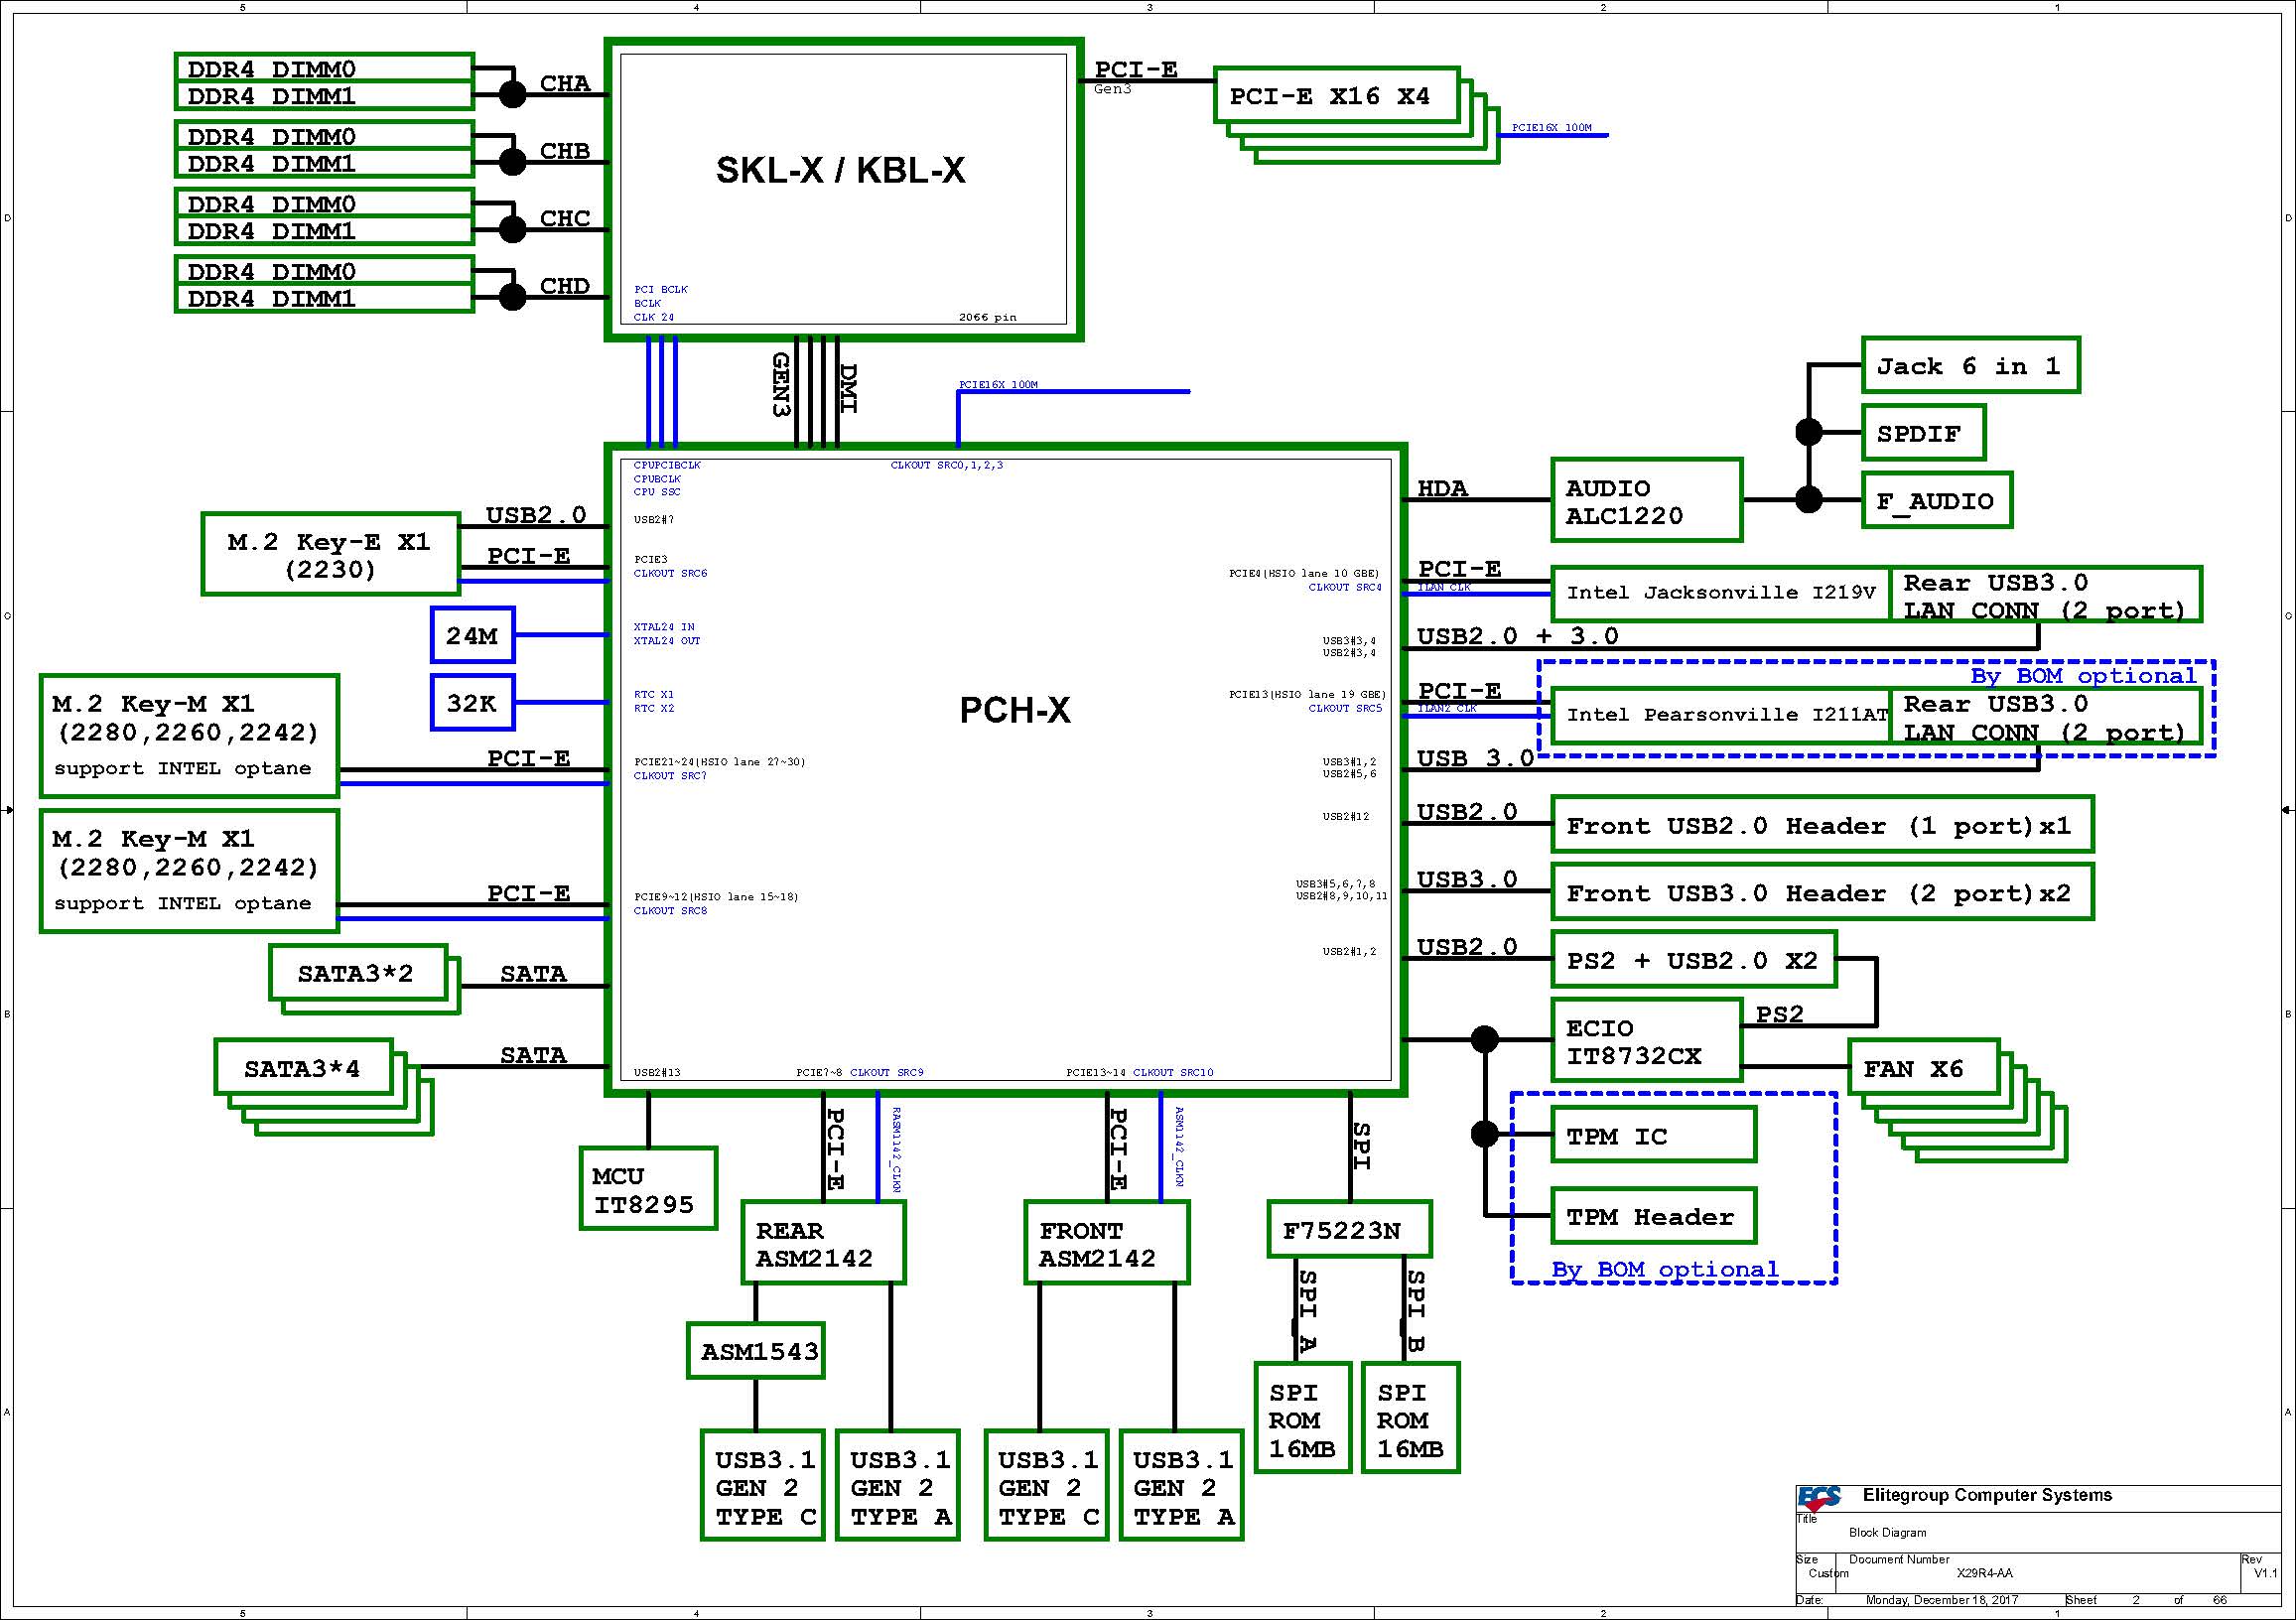
Task: Click the vertical SPI A label
Action: [x=1306, y=1310]
